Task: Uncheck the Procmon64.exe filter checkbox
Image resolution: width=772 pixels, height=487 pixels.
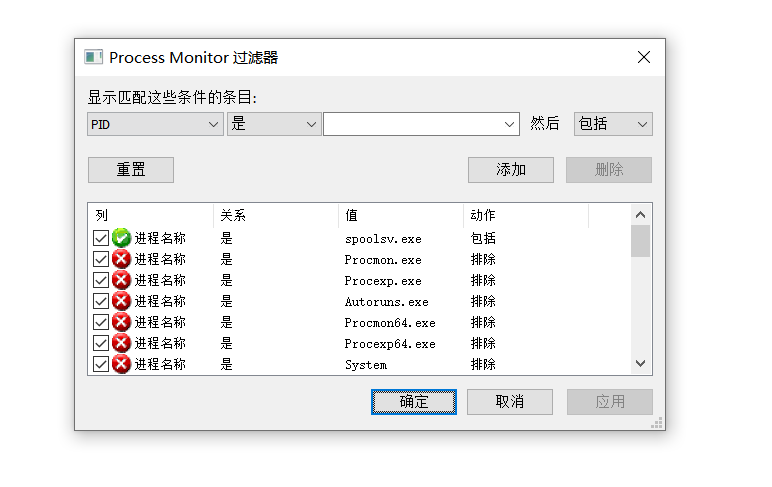Action: (x=101, y=322)
